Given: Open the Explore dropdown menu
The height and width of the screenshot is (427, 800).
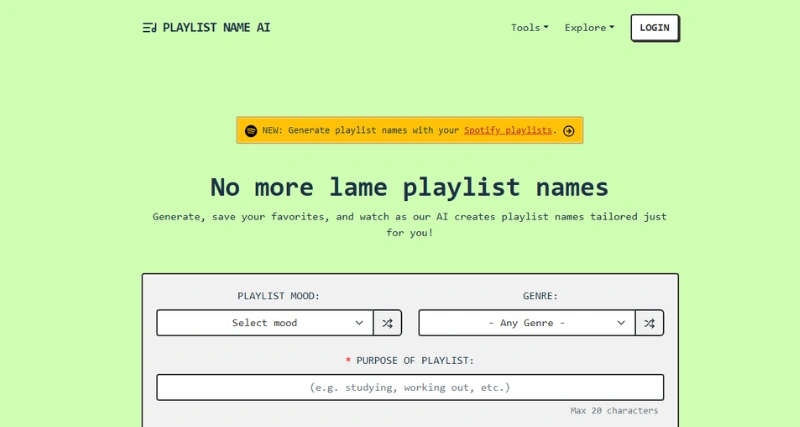Looking at the screenshot, I should point(589,28).
